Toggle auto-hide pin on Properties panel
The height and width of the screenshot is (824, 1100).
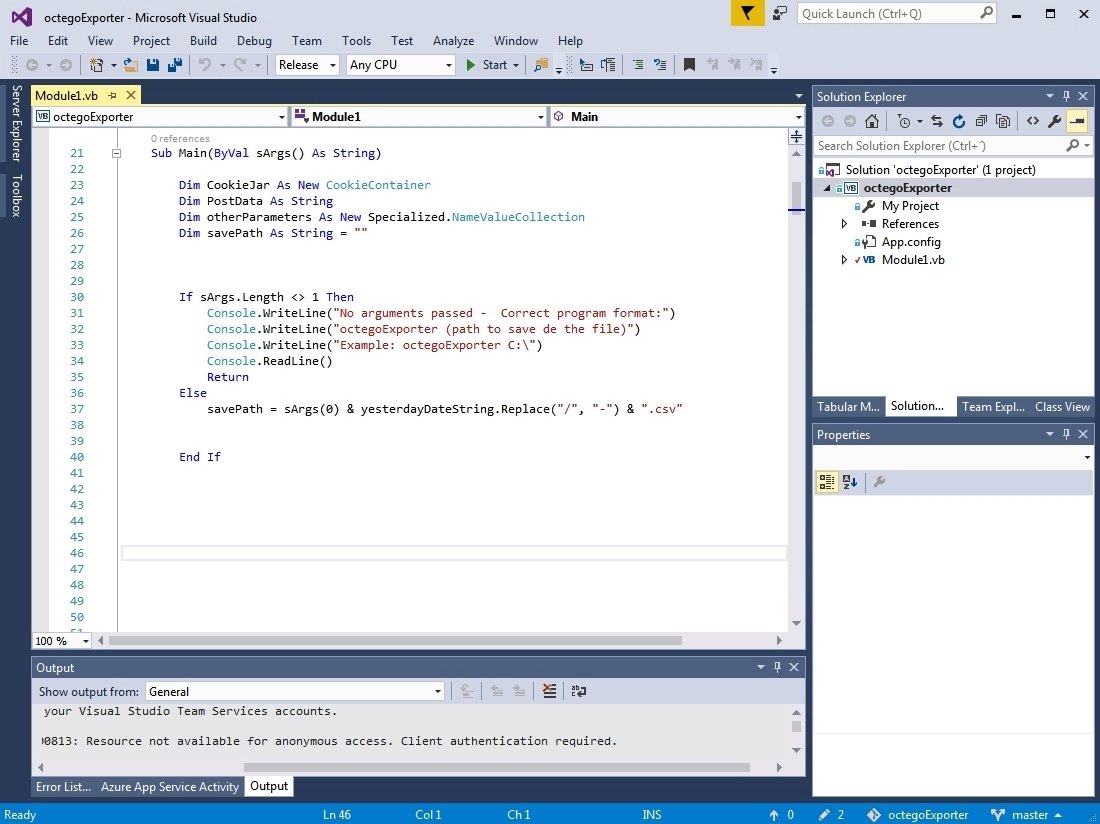coord(1066,434)
